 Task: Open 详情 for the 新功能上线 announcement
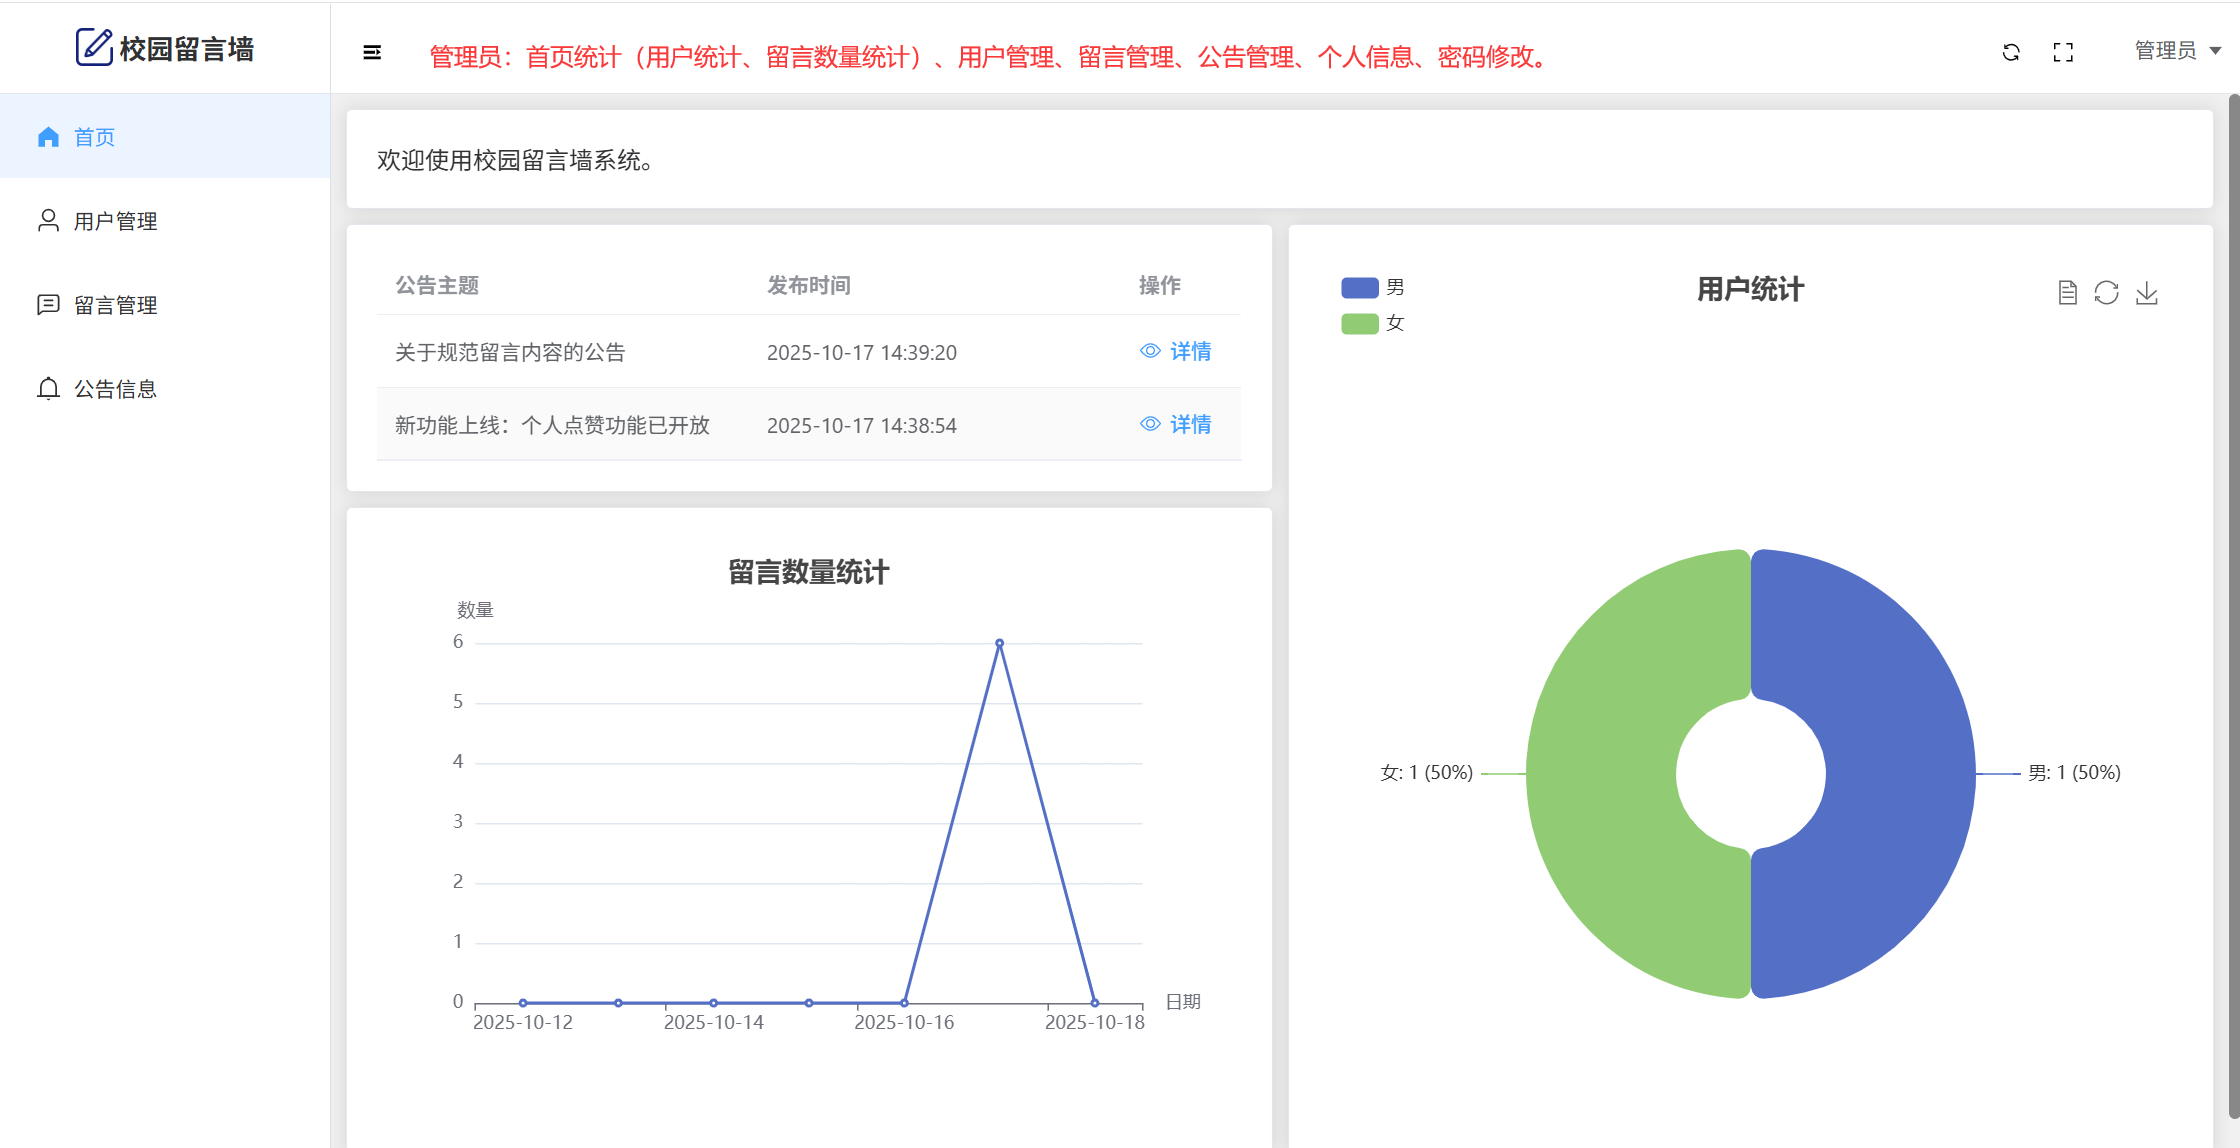(x=1190, y=424)
